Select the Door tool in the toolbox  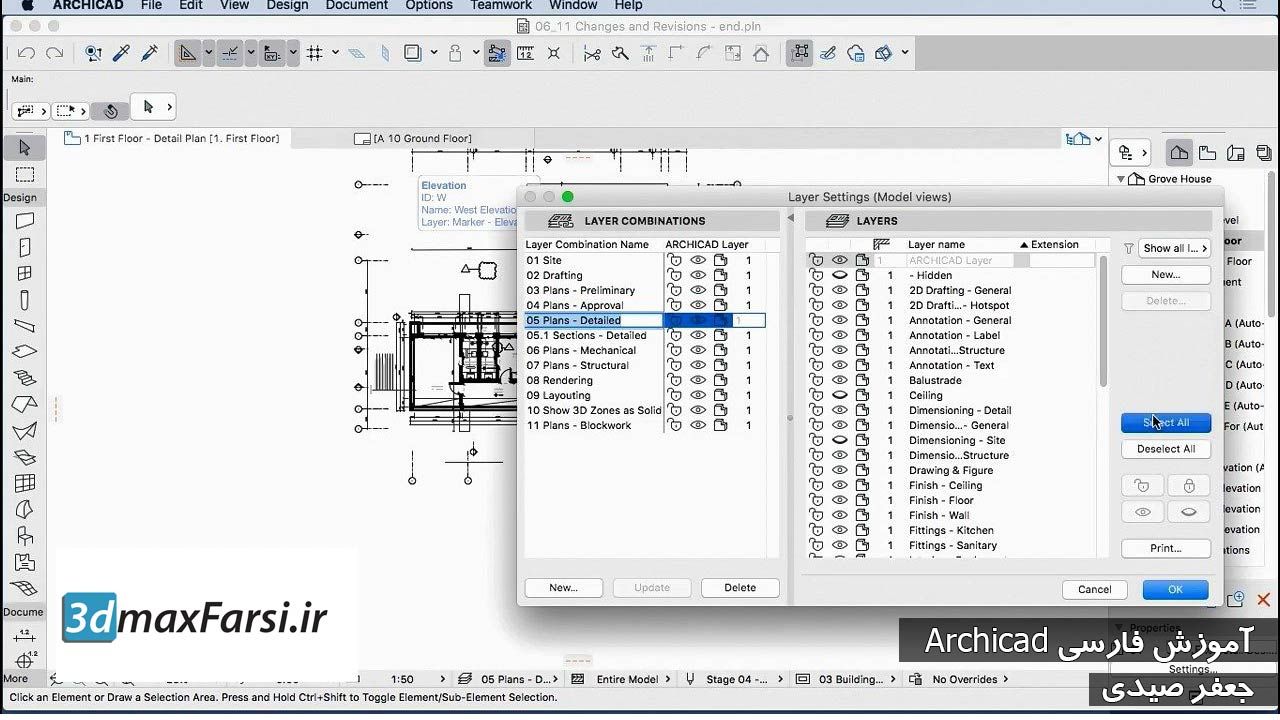point(25,247)
